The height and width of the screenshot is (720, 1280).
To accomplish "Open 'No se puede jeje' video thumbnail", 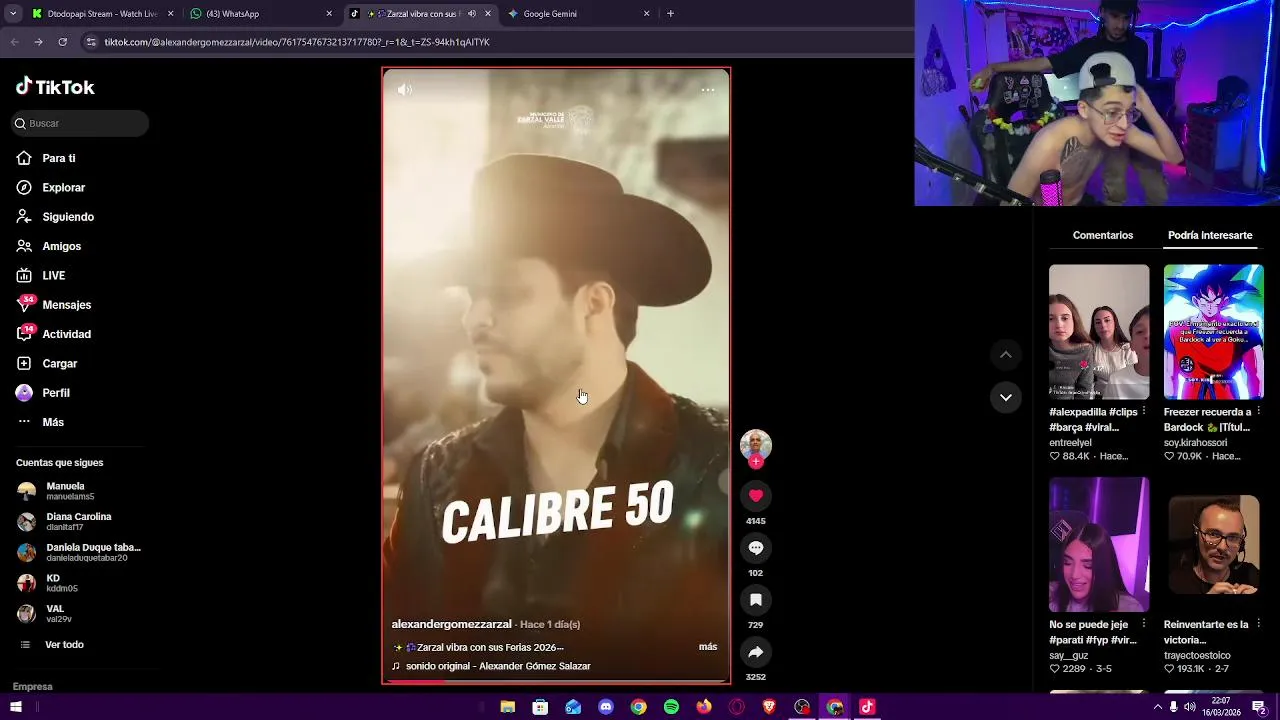I will (x=1099, y=544).
